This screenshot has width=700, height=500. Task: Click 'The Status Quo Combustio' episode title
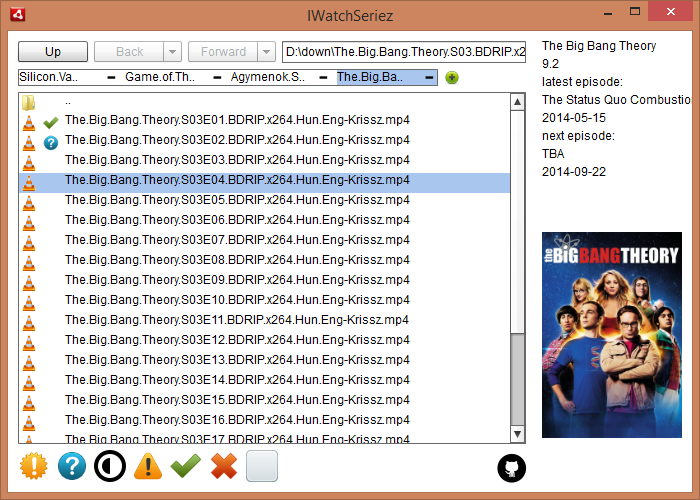tap(616, 100)
